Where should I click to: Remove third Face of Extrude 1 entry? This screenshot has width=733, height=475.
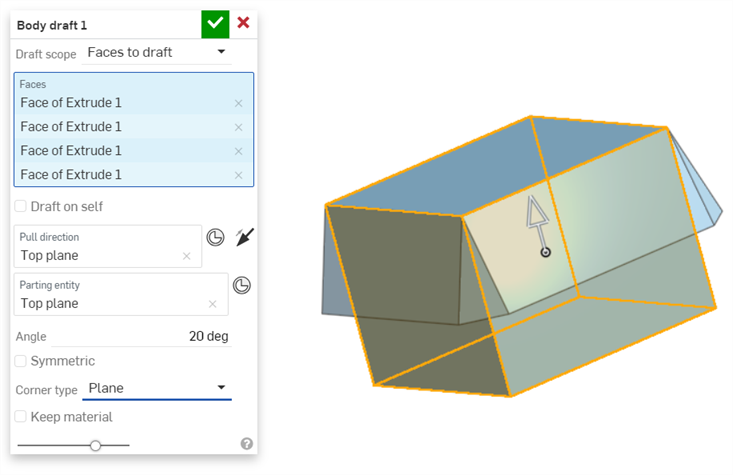(x=238, y=151)
